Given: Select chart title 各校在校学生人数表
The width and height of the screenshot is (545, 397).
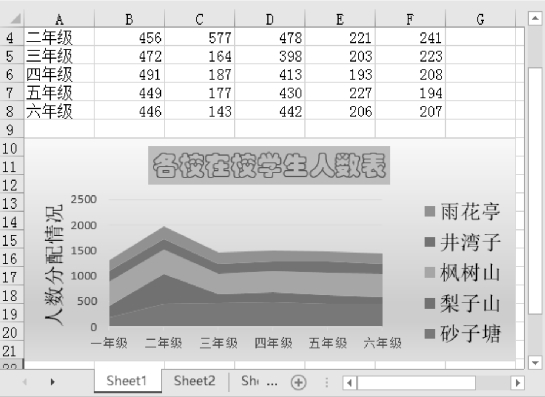Looking at the screenshot, I should [x=269, y=165].
